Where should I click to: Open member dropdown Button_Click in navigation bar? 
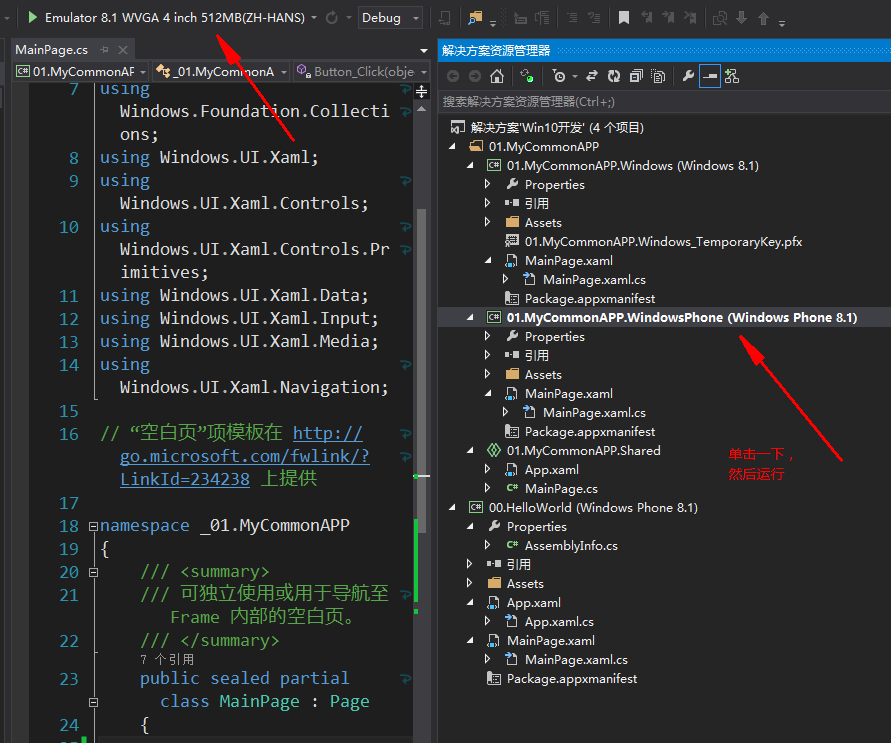pyautogui.click(x=361, y=72)
